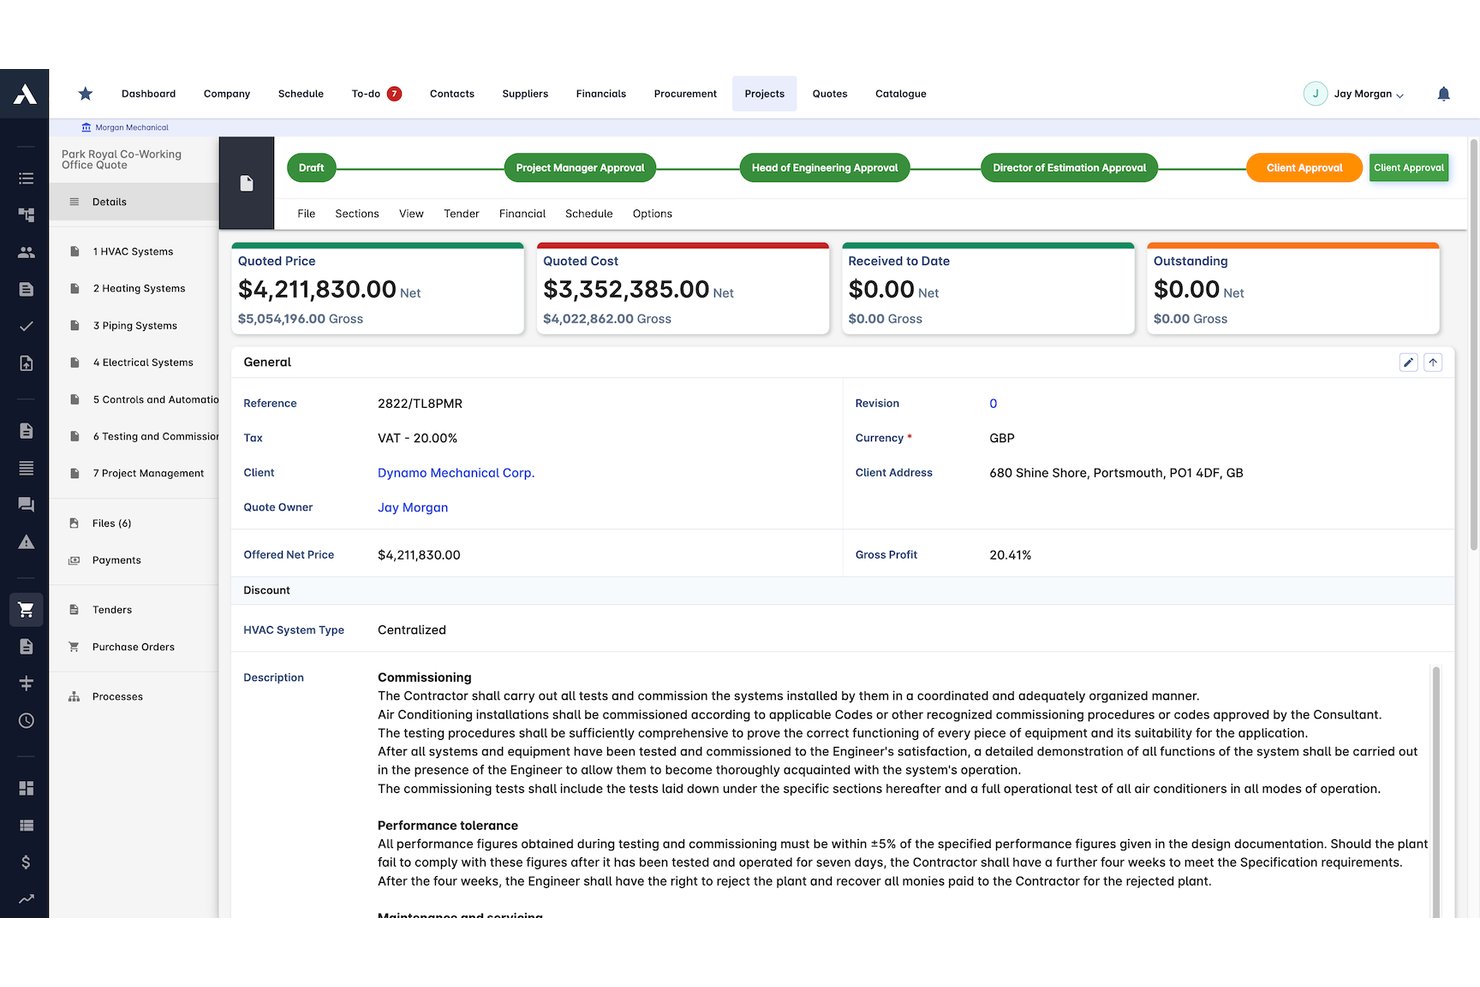Select 1 HVAC Systems section in sidebar
The width and height of the screenshot is (1480, 987).
coord(133,252)
